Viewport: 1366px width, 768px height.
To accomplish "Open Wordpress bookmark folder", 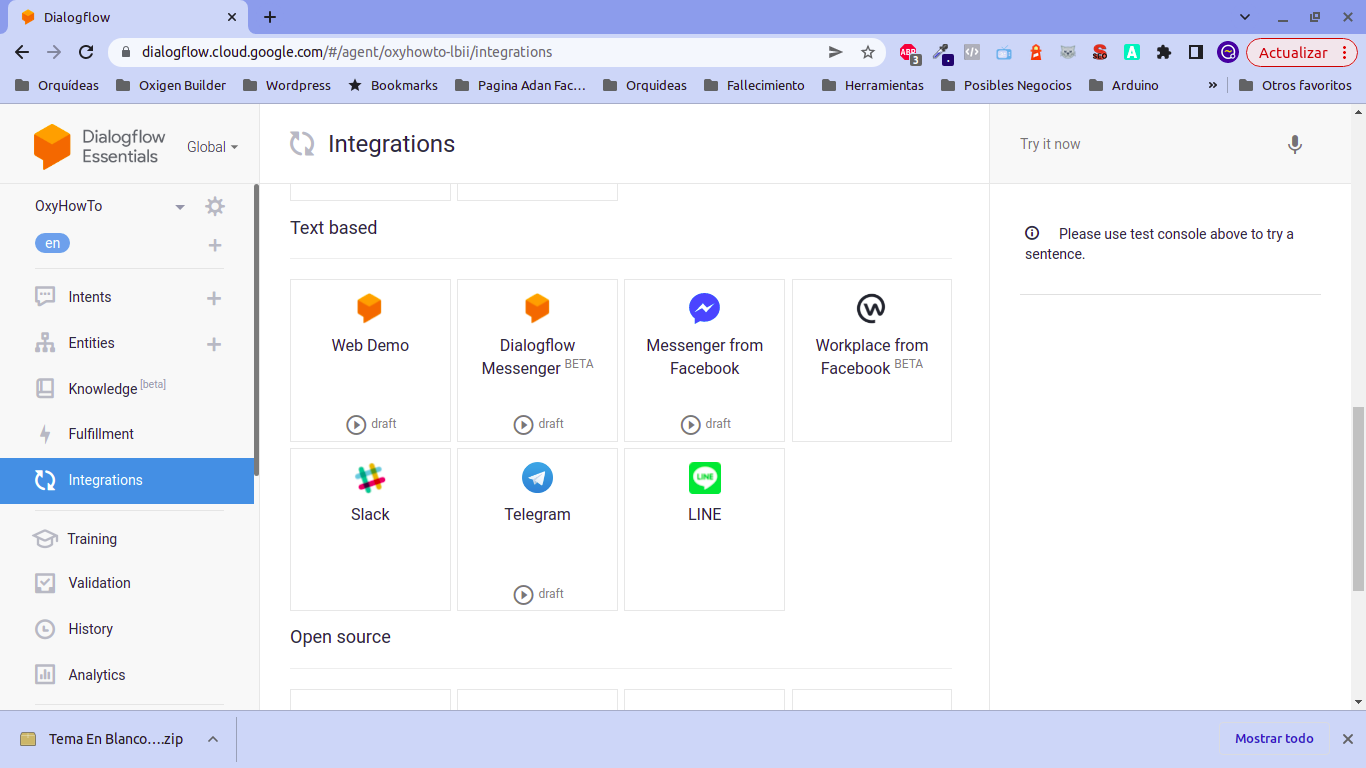I will point(286,85).
